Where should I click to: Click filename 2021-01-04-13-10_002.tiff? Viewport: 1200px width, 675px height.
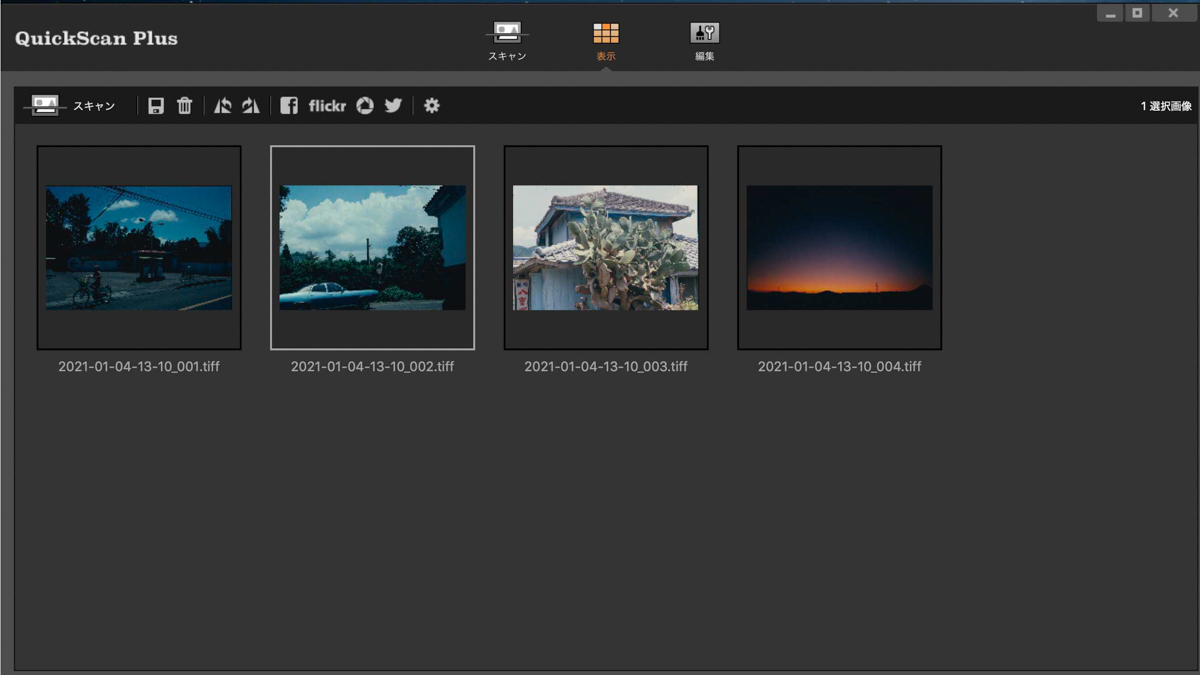373,367
